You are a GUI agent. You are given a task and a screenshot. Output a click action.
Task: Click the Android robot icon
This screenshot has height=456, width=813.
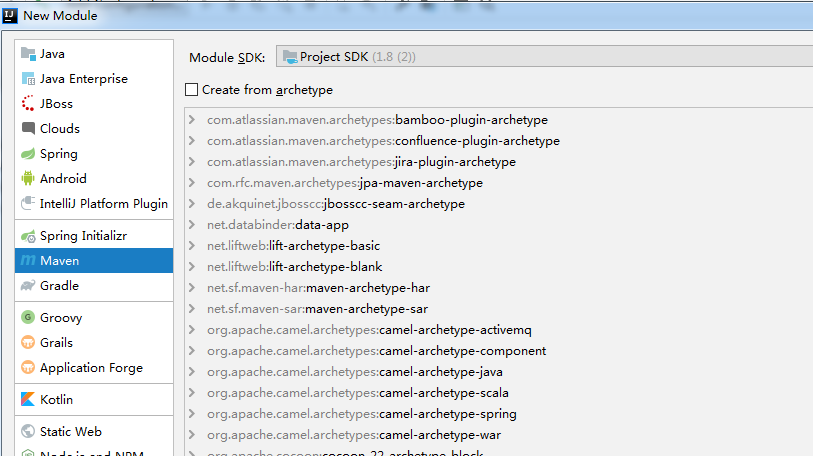28,178
